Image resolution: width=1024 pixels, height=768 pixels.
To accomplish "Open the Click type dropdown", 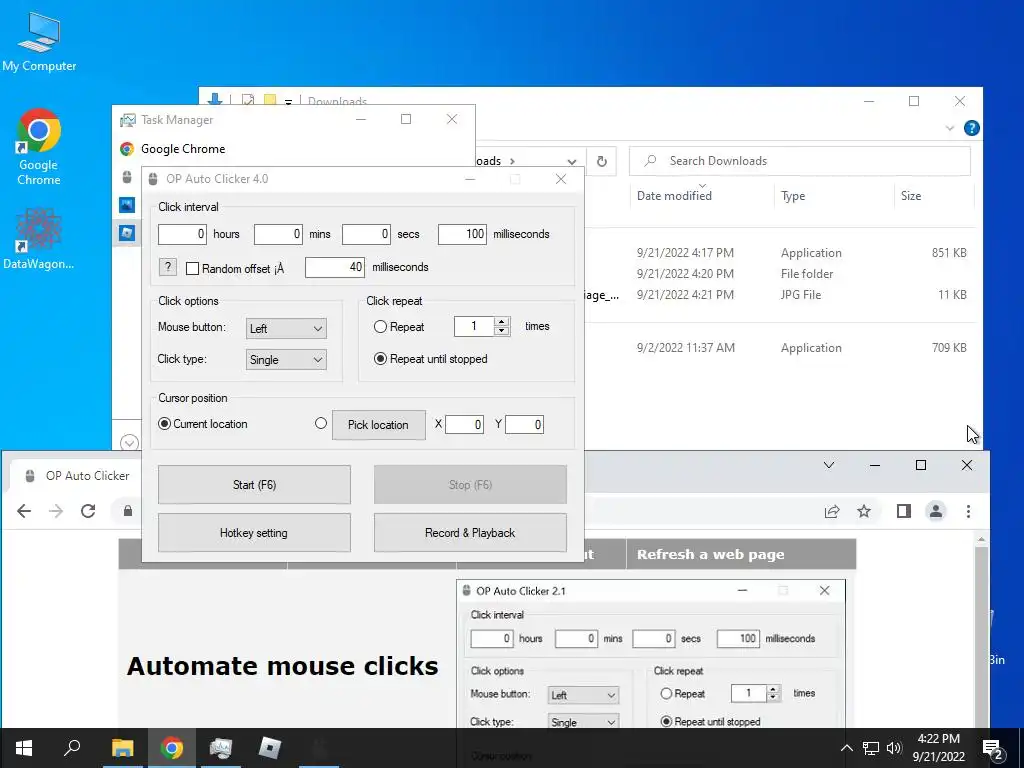I will click(x=286, y=359).
